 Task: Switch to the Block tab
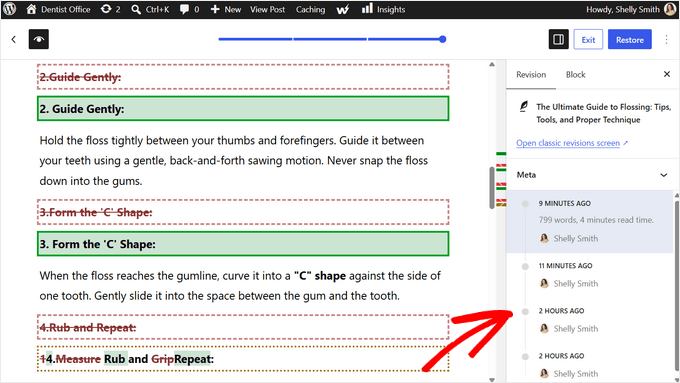pyautogui.click(x=575, y=75)
